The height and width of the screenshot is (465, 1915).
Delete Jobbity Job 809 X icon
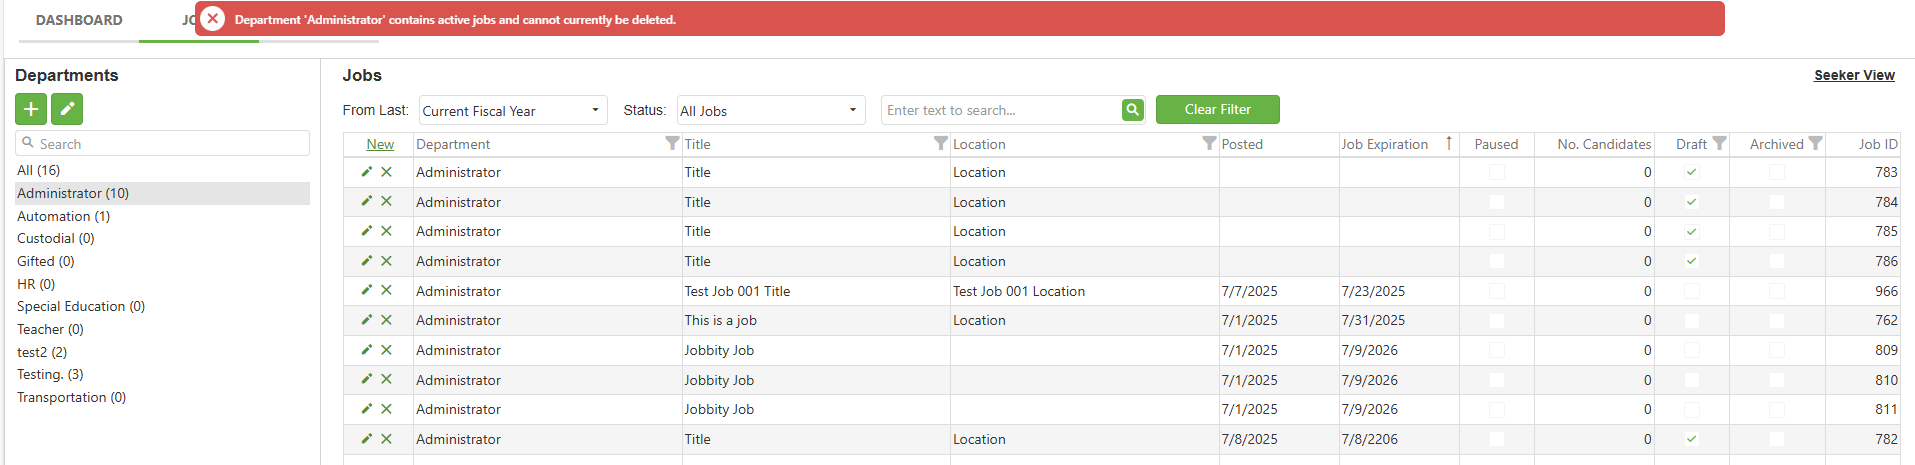pyautogui.click(x=386, y=350)
